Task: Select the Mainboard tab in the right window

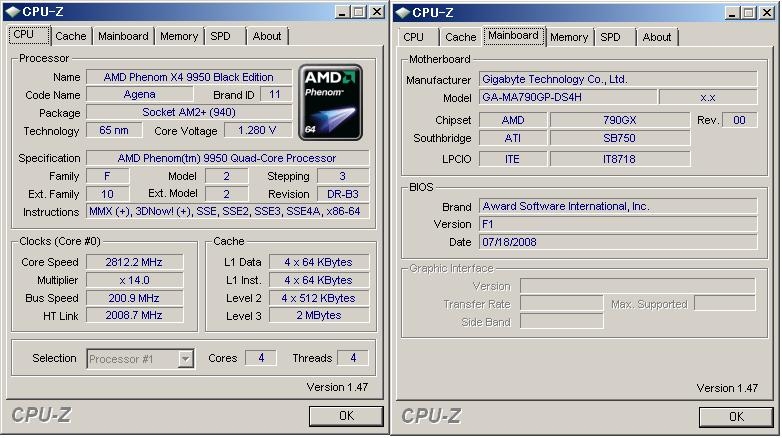Action: pos(514,36)
